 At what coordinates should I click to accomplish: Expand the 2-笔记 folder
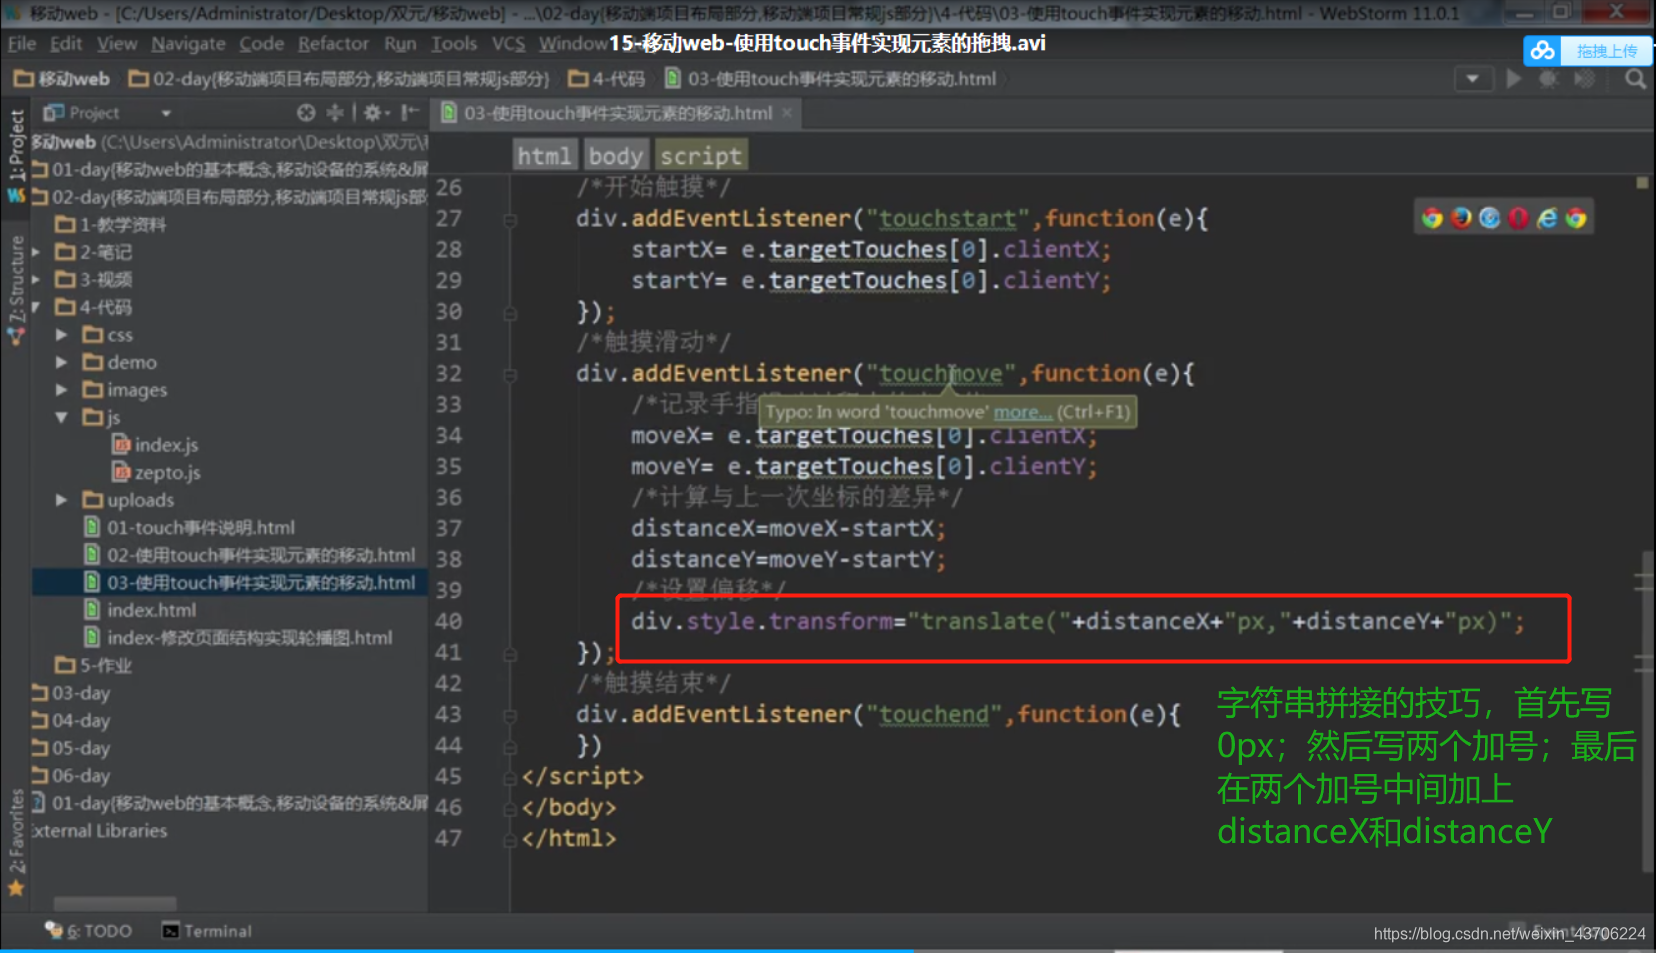[x=36, y=252]
